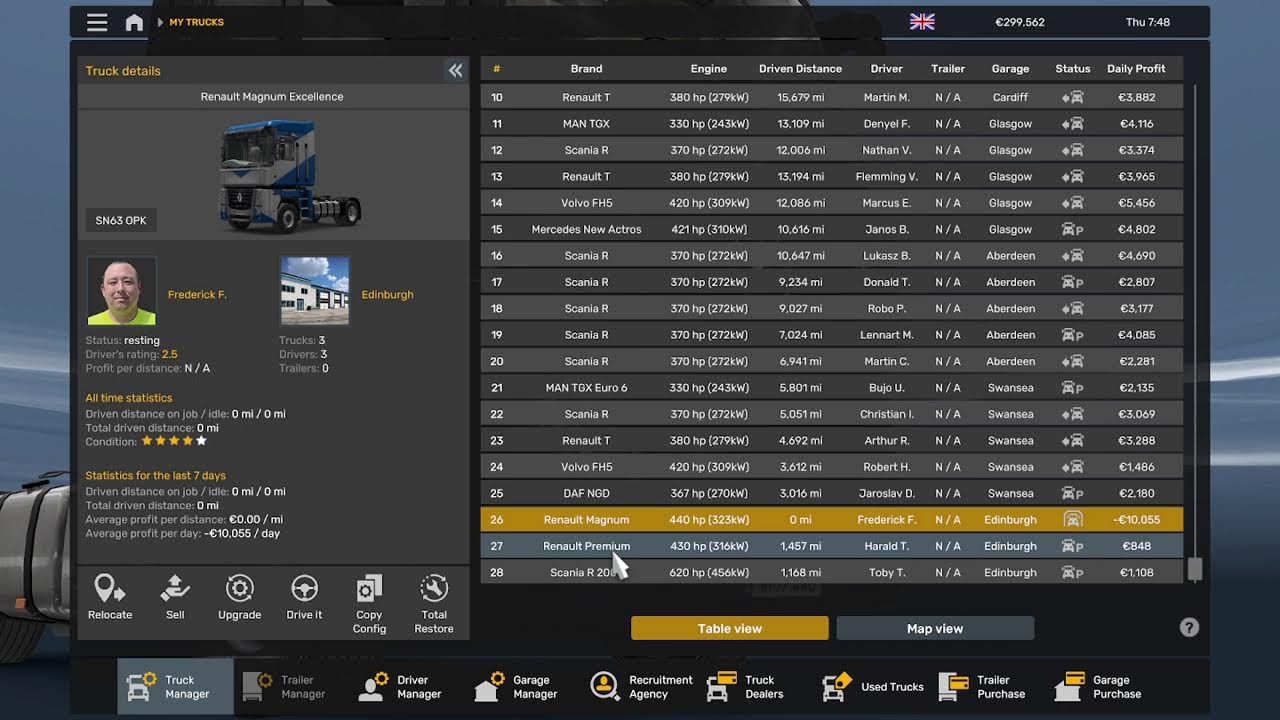Open the Recruitment Agency tab
Image resolution: width=1280 pixels, height=720 pixels.
coord(641,686)
